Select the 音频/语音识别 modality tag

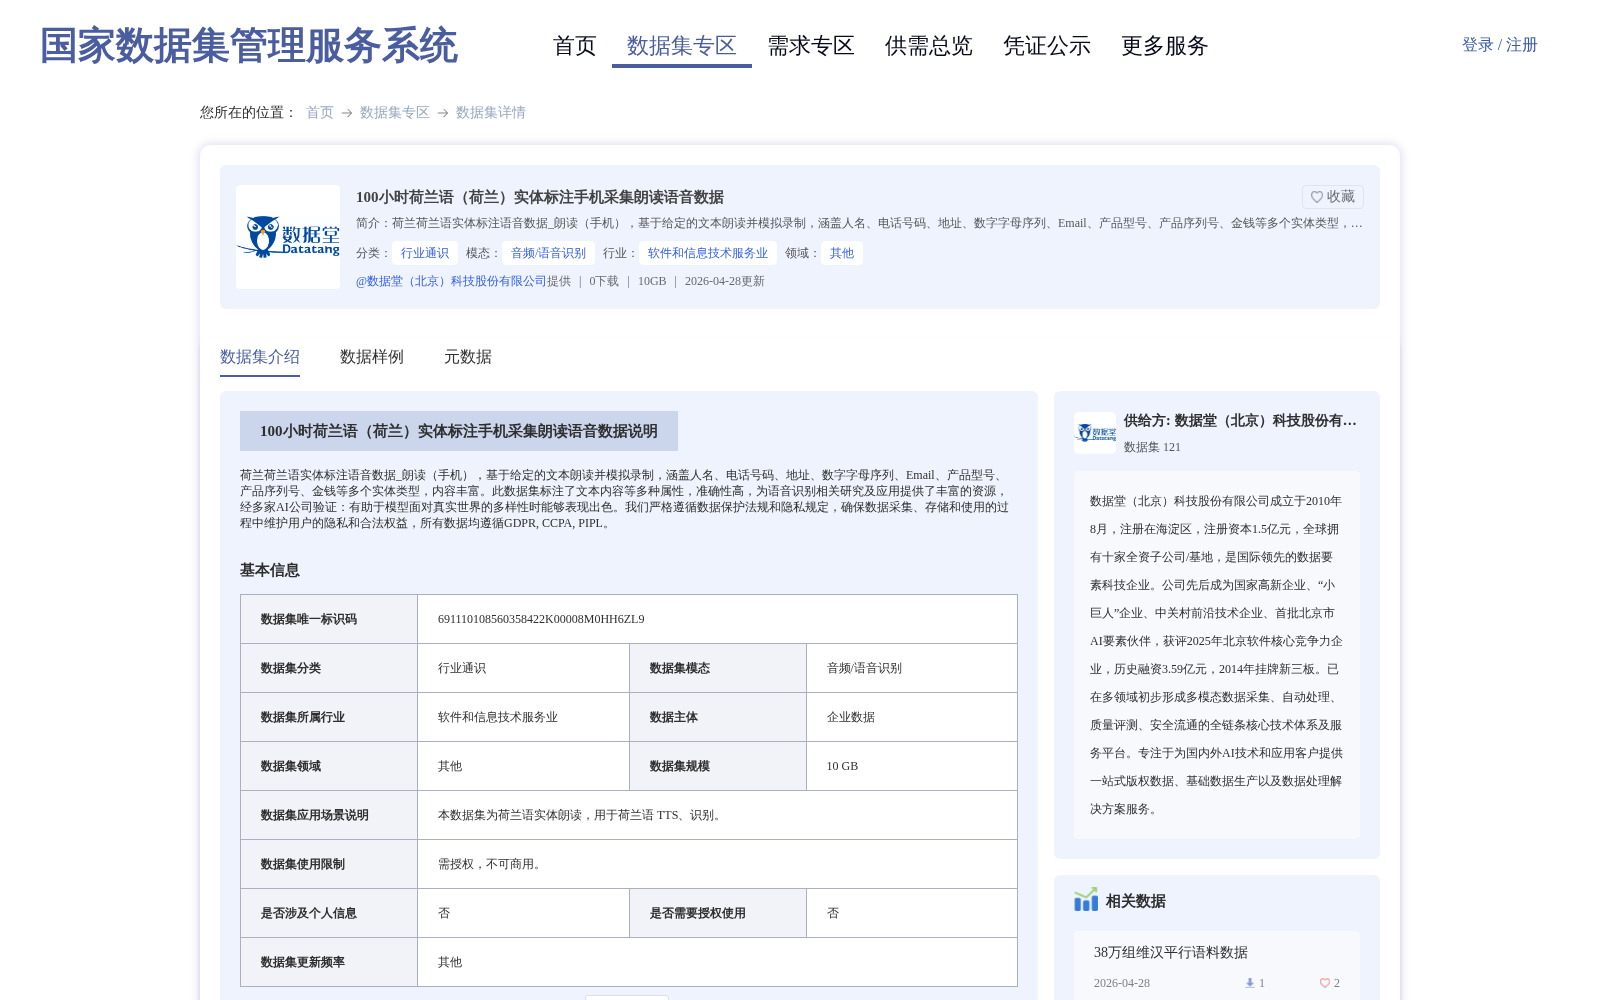coord(549,253)
